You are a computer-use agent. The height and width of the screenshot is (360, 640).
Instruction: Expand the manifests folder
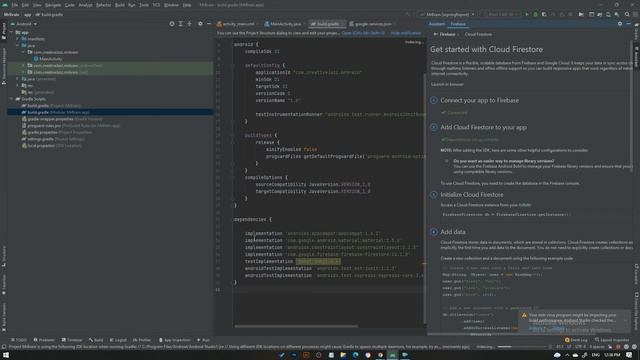pyautogui.click(x=18, y=39)
